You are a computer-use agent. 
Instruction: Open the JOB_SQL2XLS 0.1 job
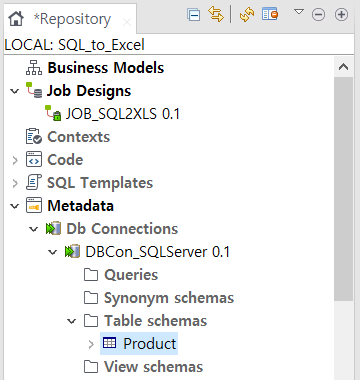click(x=122, y=114)
